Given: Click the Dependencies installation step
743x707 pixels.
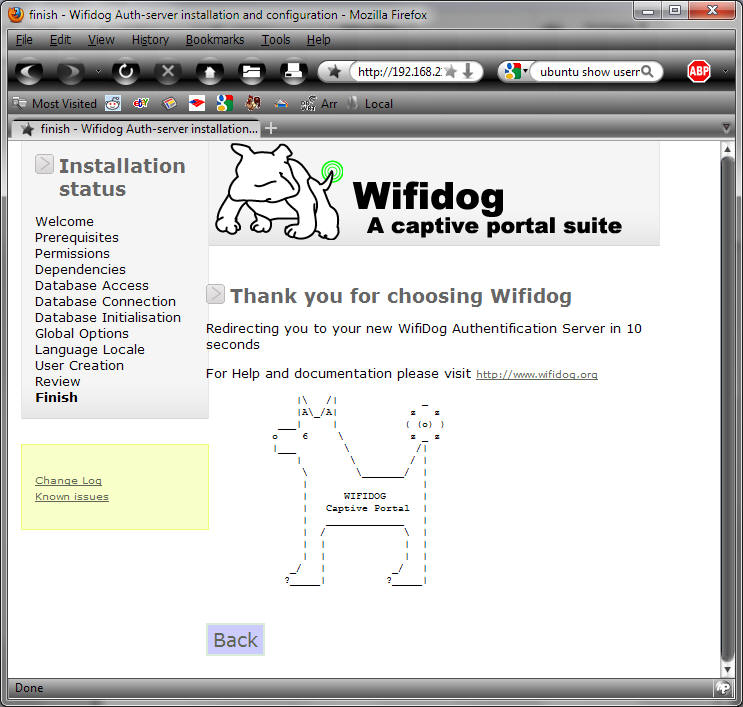Looking at the screenshot, I should pyautogui.click(x=80, y=269).
